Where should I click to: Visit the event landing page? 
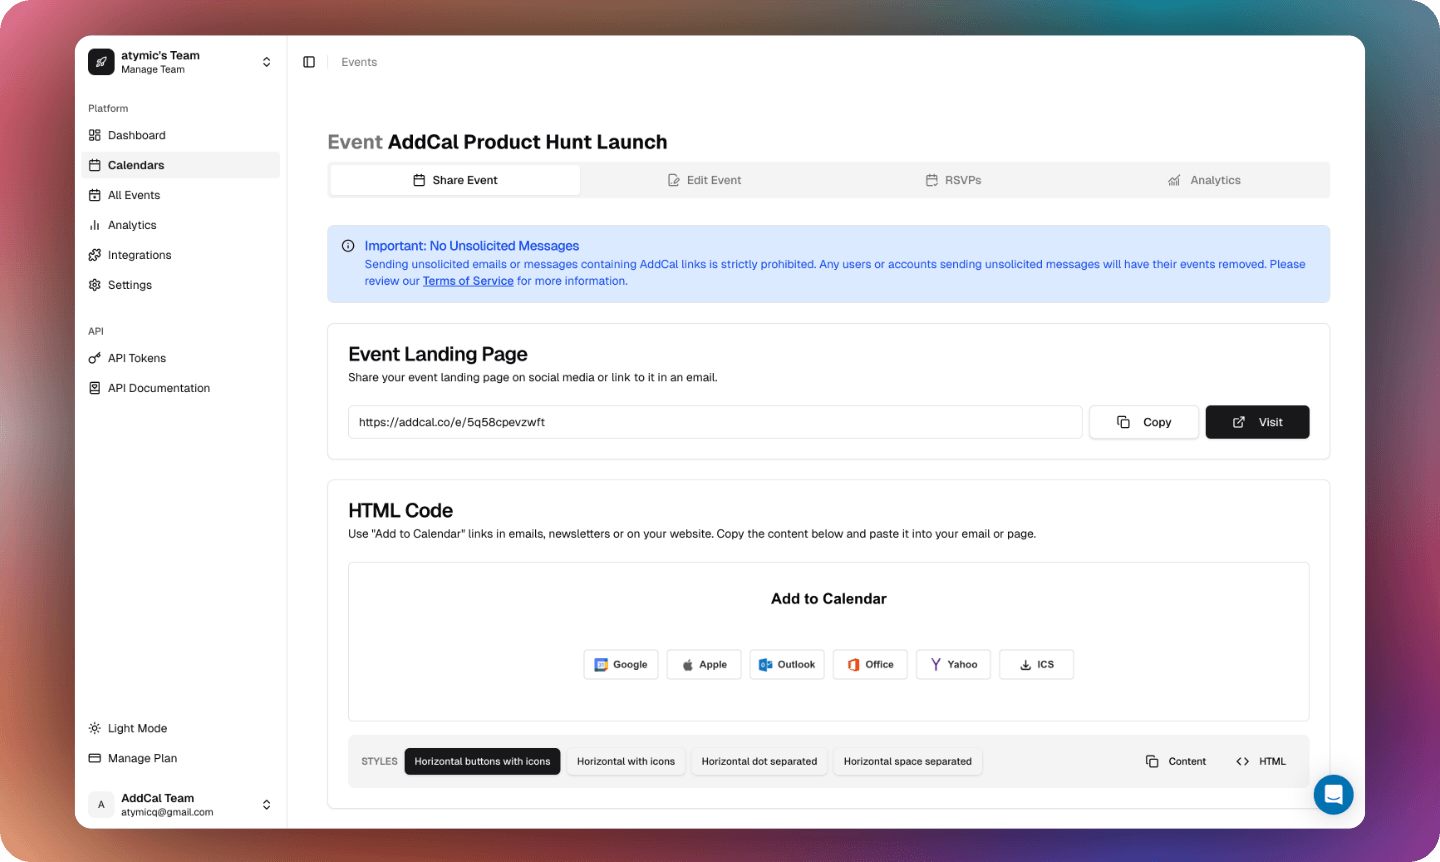1257,422
